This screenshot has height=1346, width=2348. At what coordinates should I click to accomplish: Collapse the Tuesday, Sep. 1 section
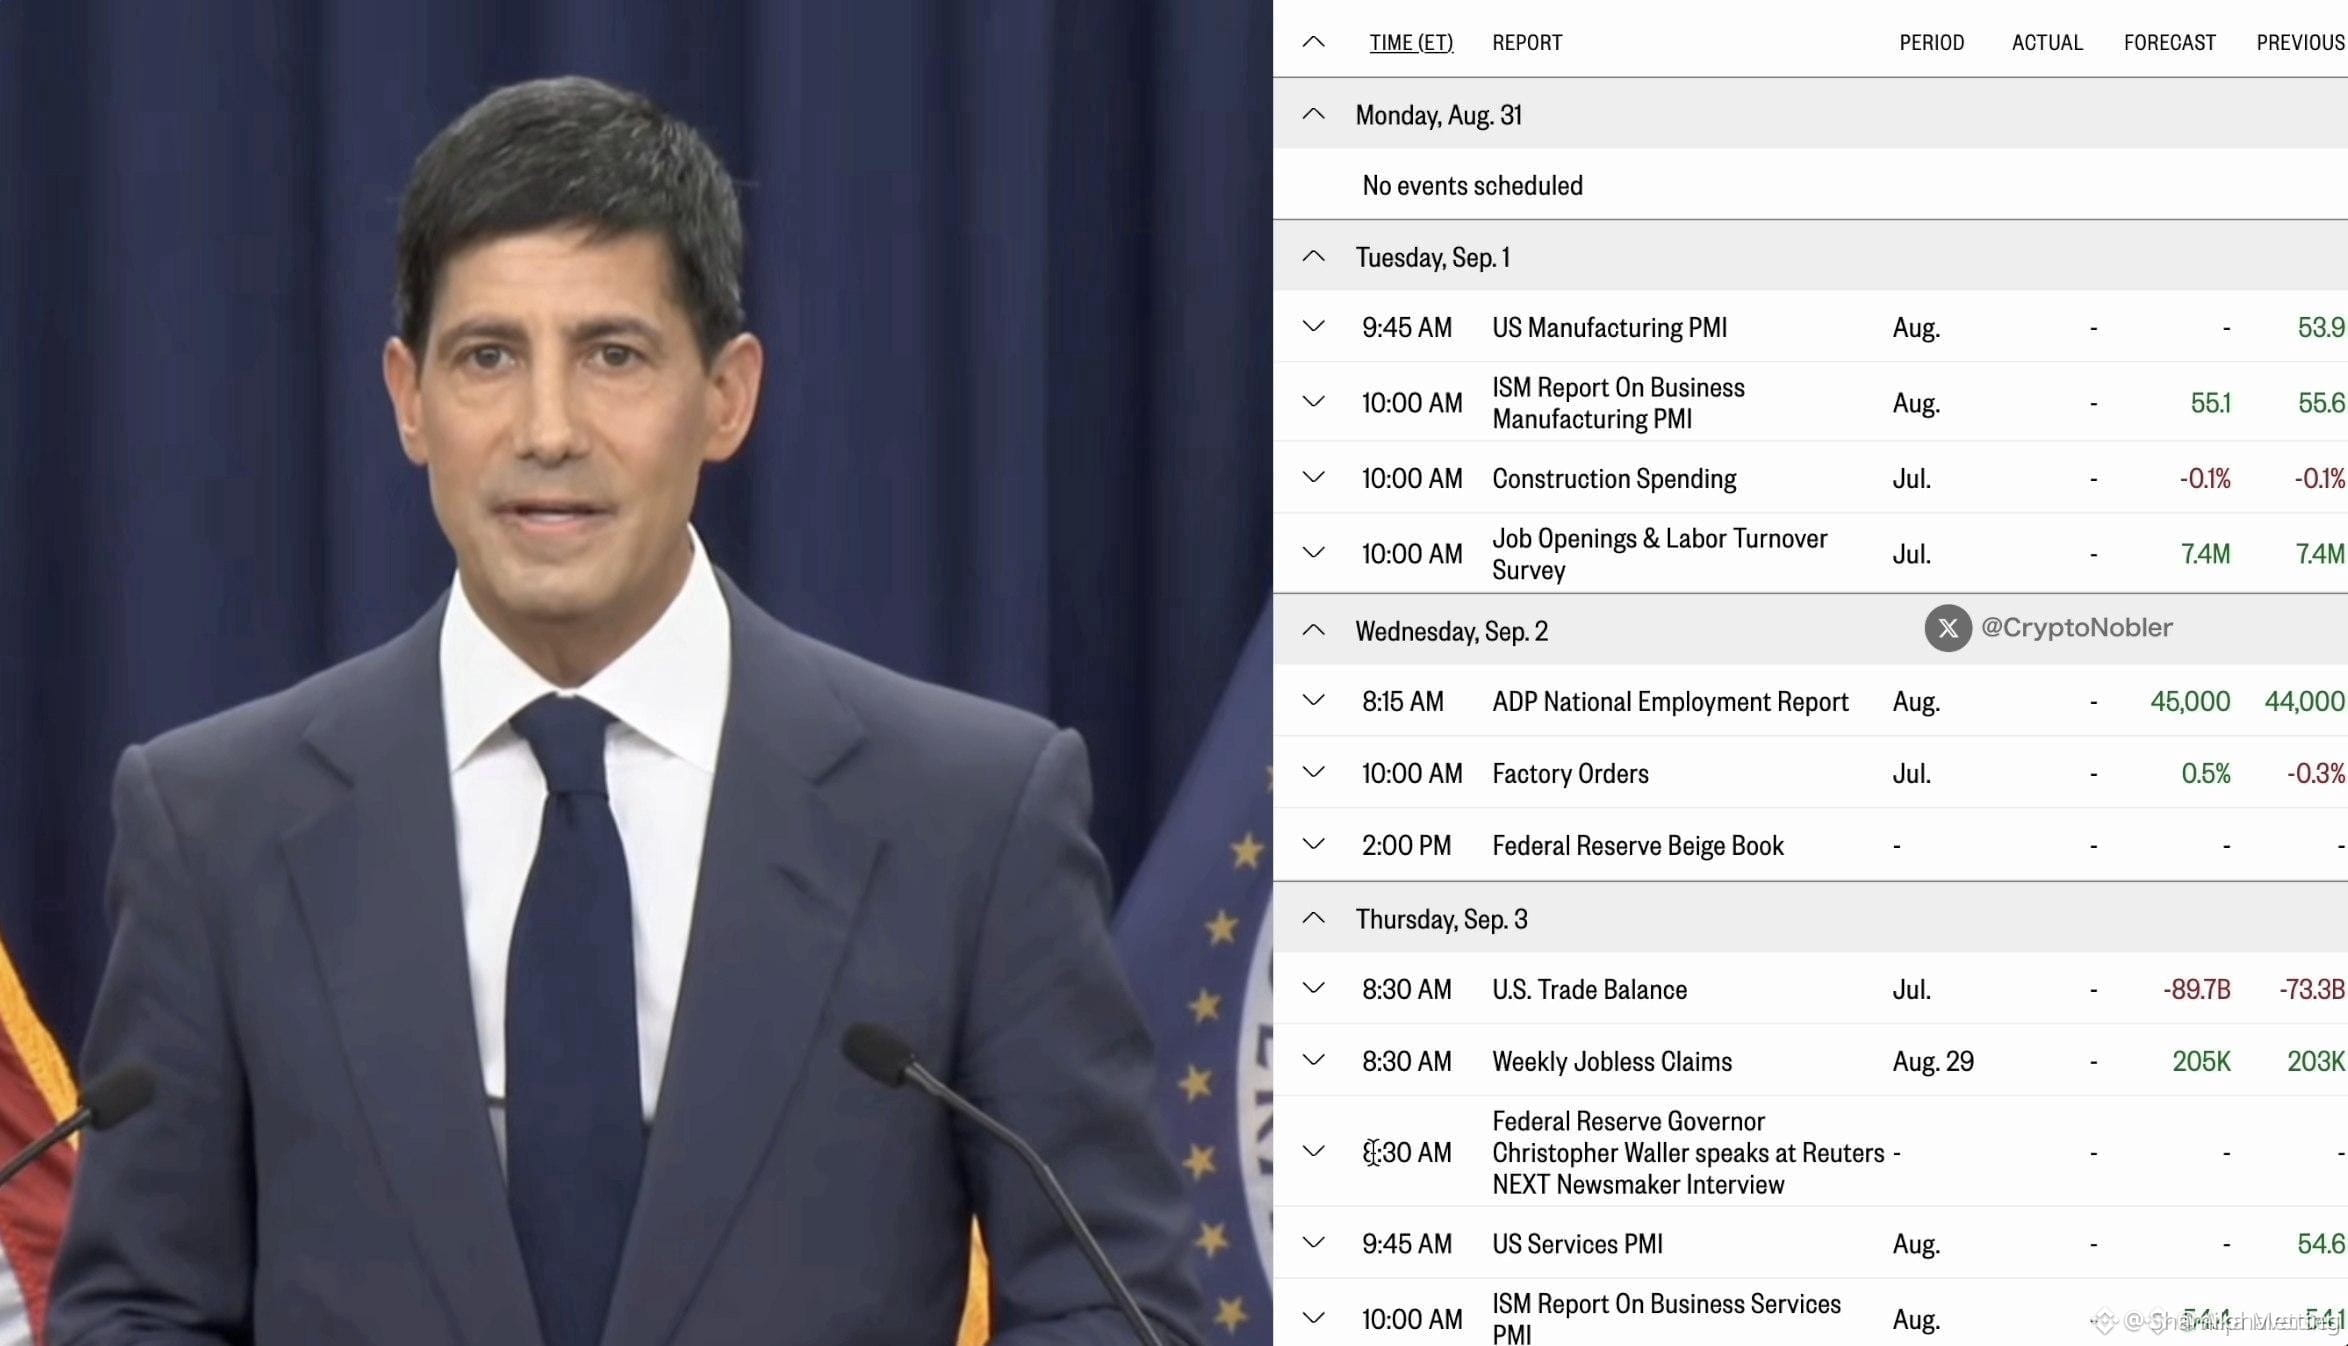click(x=1313, y=256)
